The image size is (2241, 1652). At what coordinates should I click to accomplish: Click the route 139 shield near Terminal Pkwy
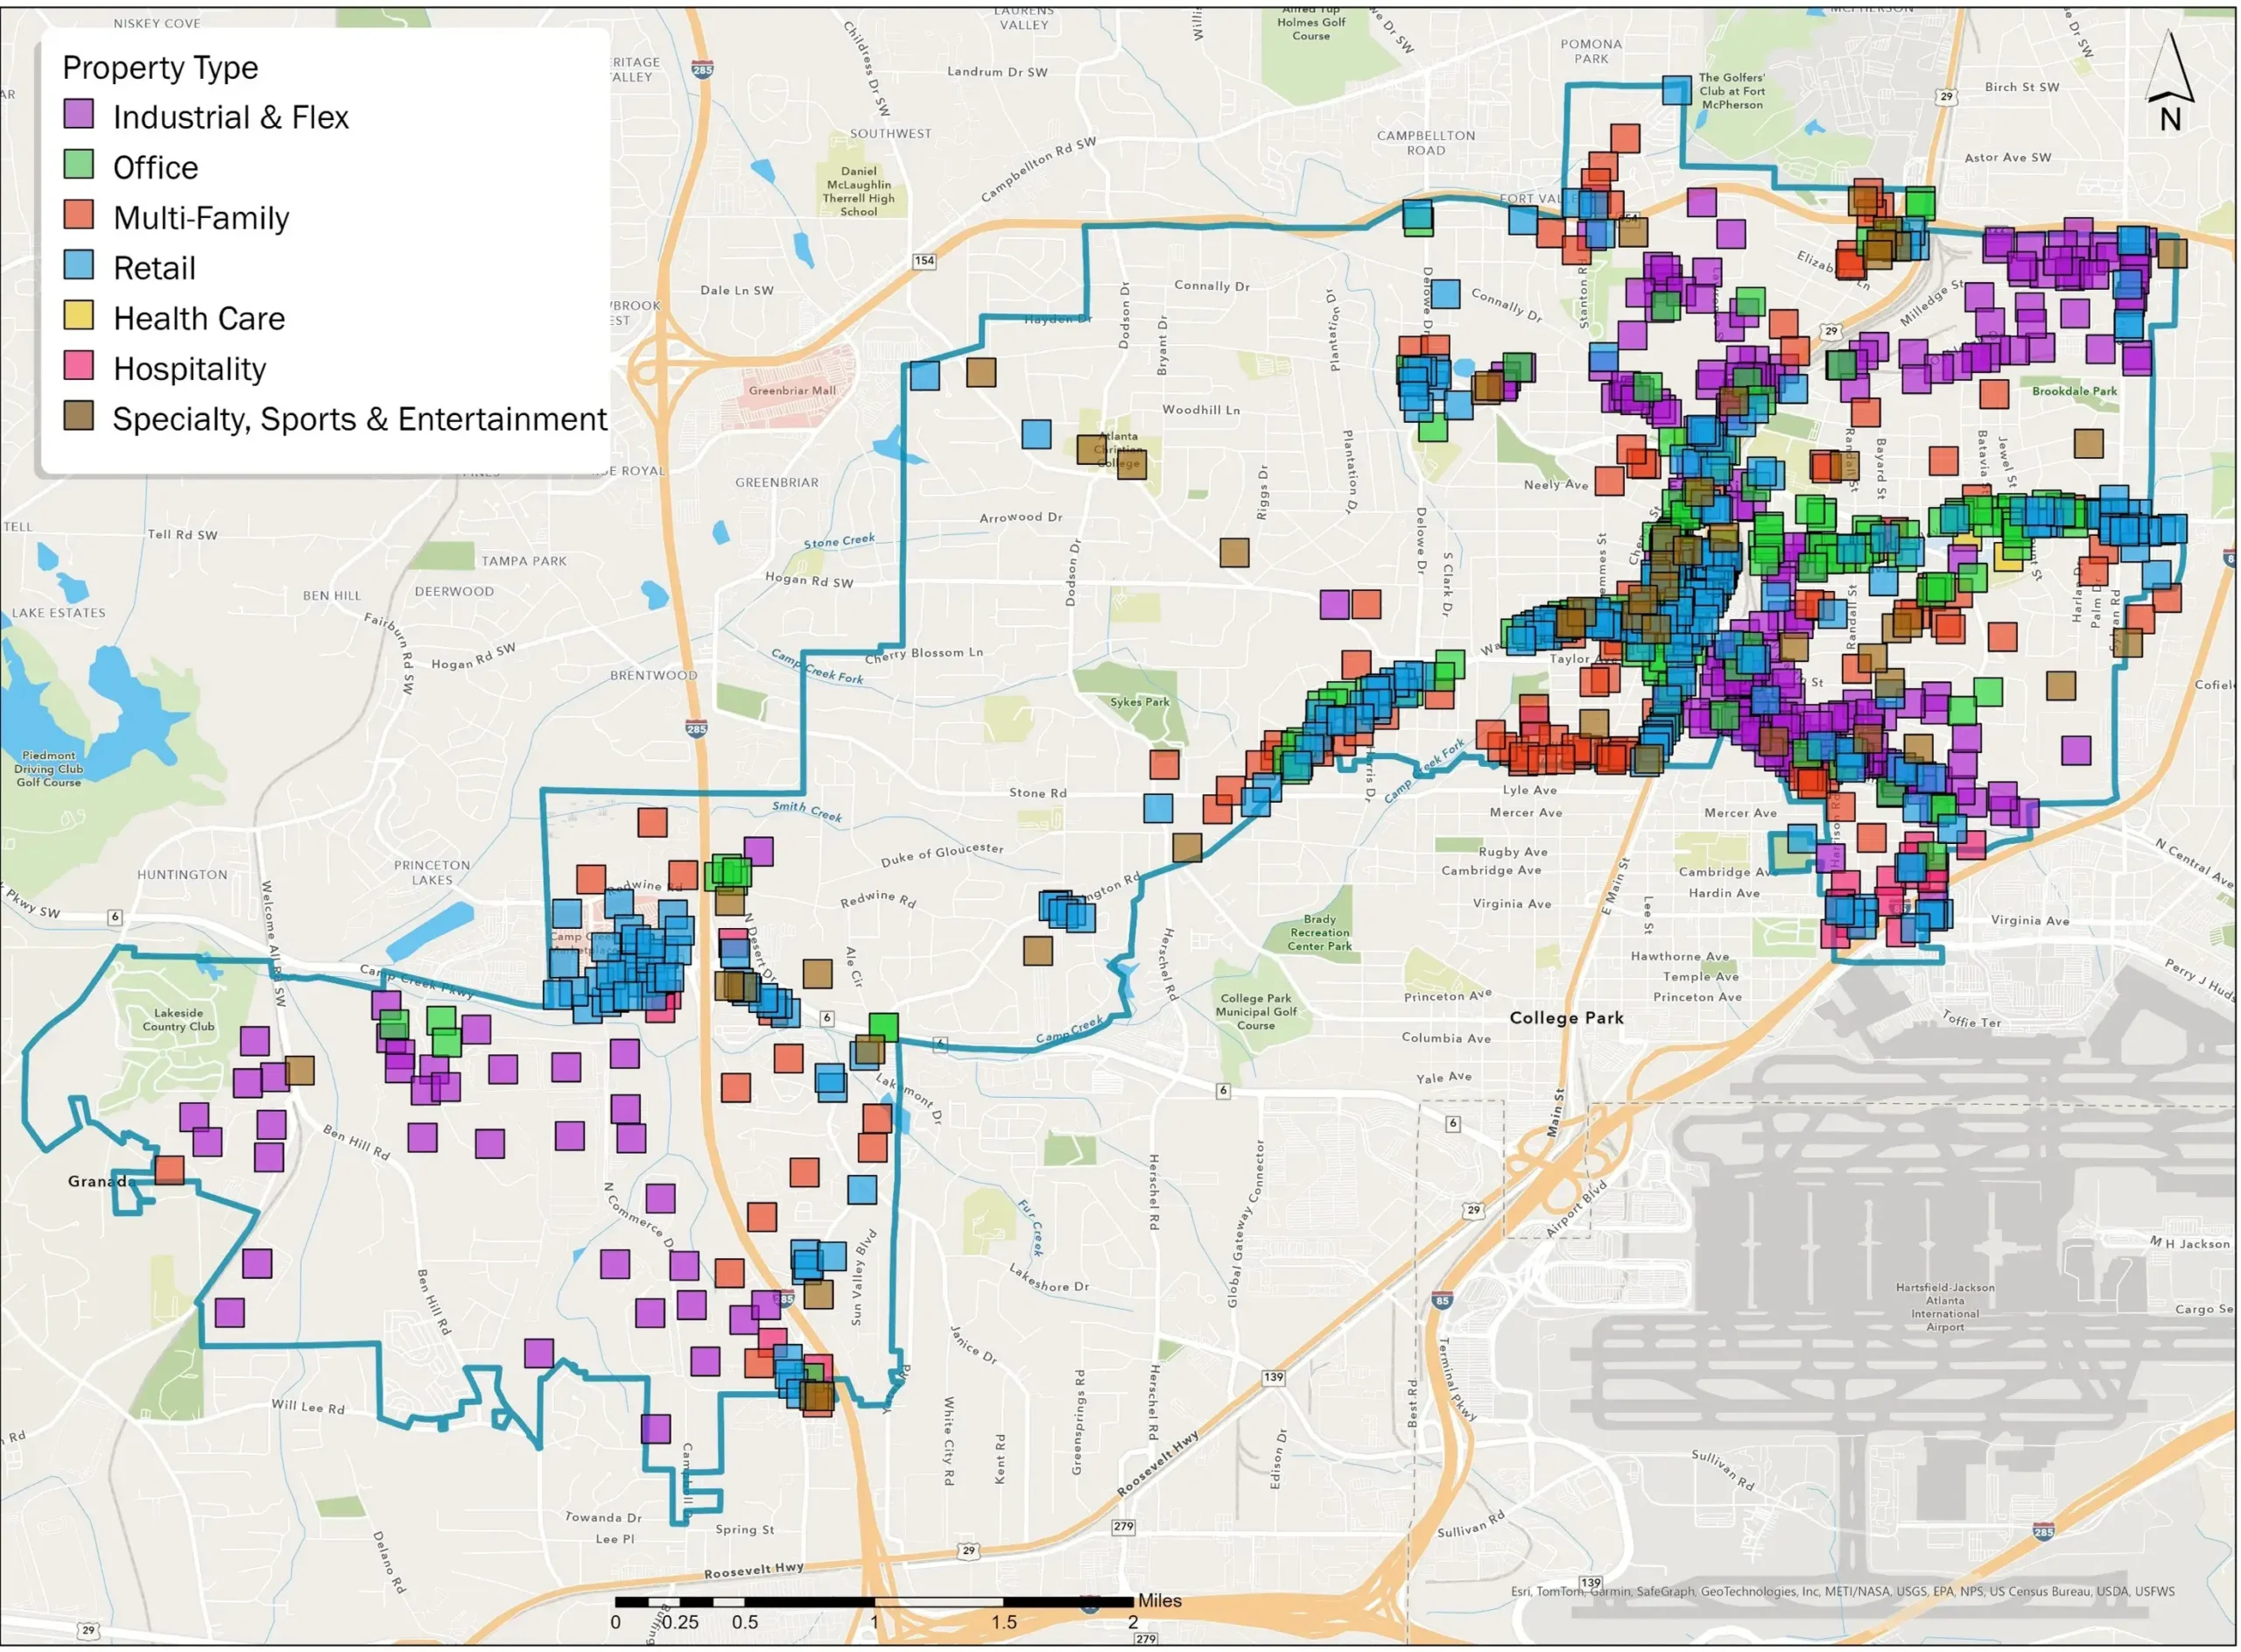1272,1377
